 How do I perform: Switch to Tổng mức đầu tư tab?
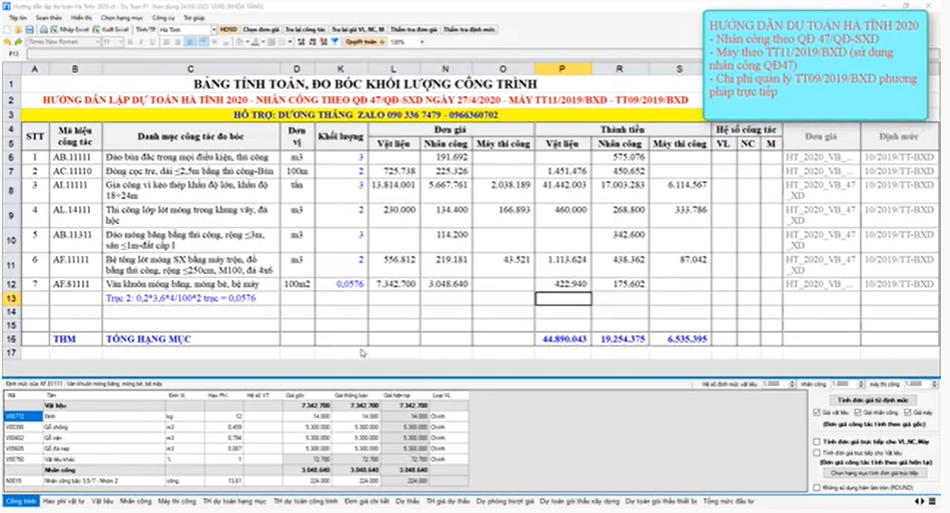pos(729,501)
